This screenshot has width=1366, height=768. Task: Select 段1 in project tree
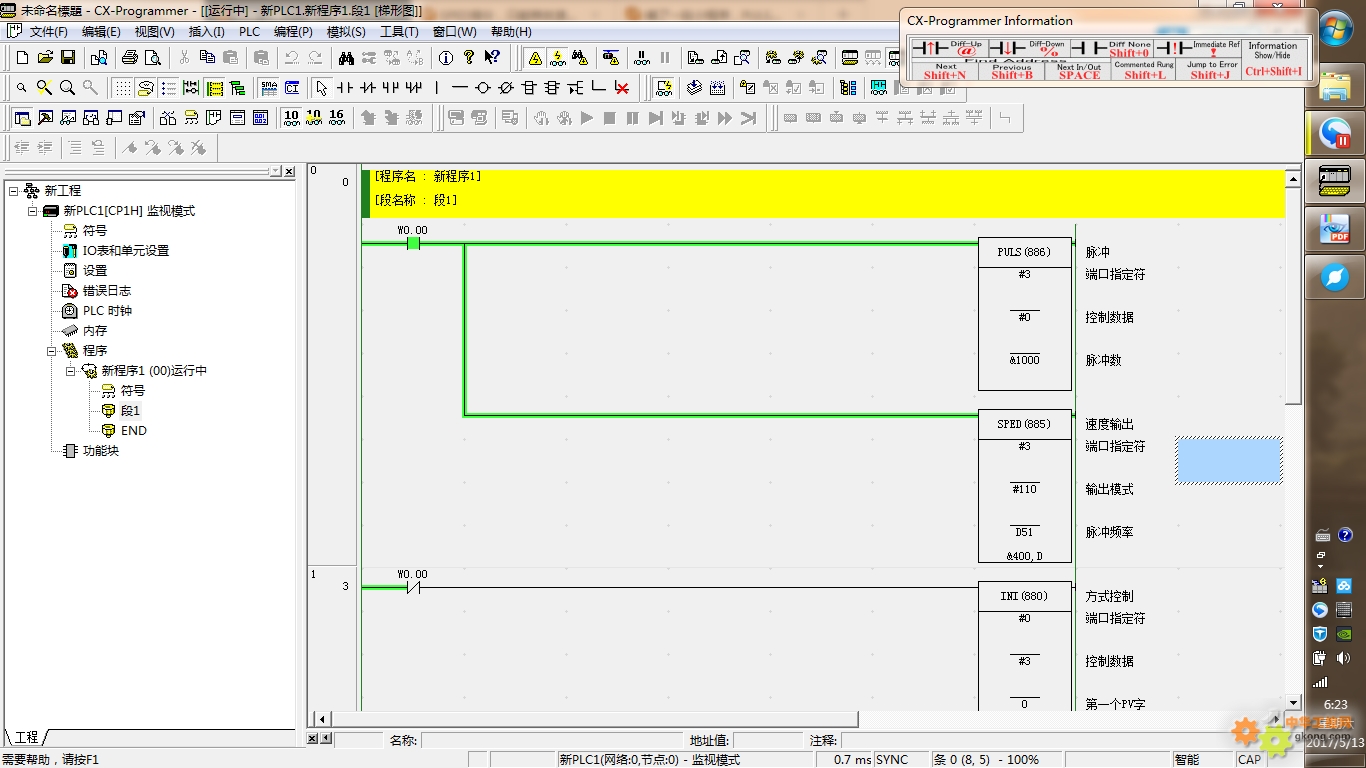coord(130,411)
